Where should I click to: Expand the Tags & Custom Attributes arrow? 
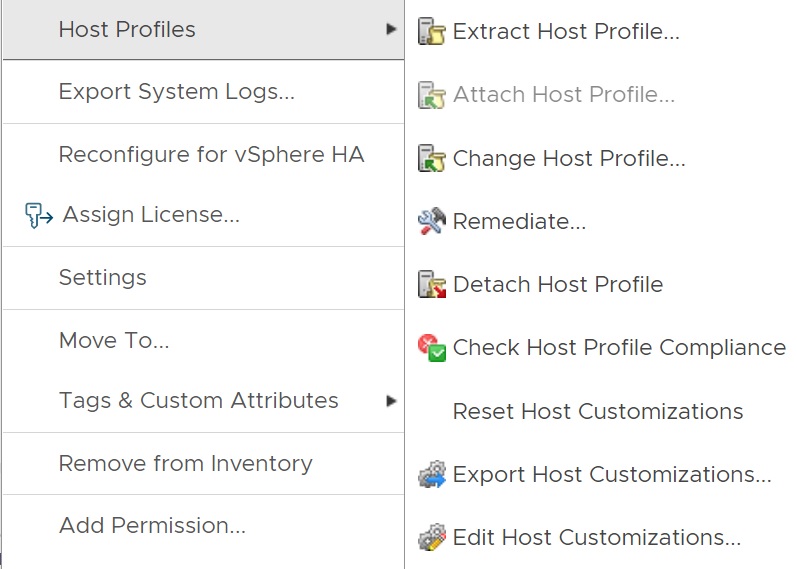pyautogui.click(x=391, y=401)
